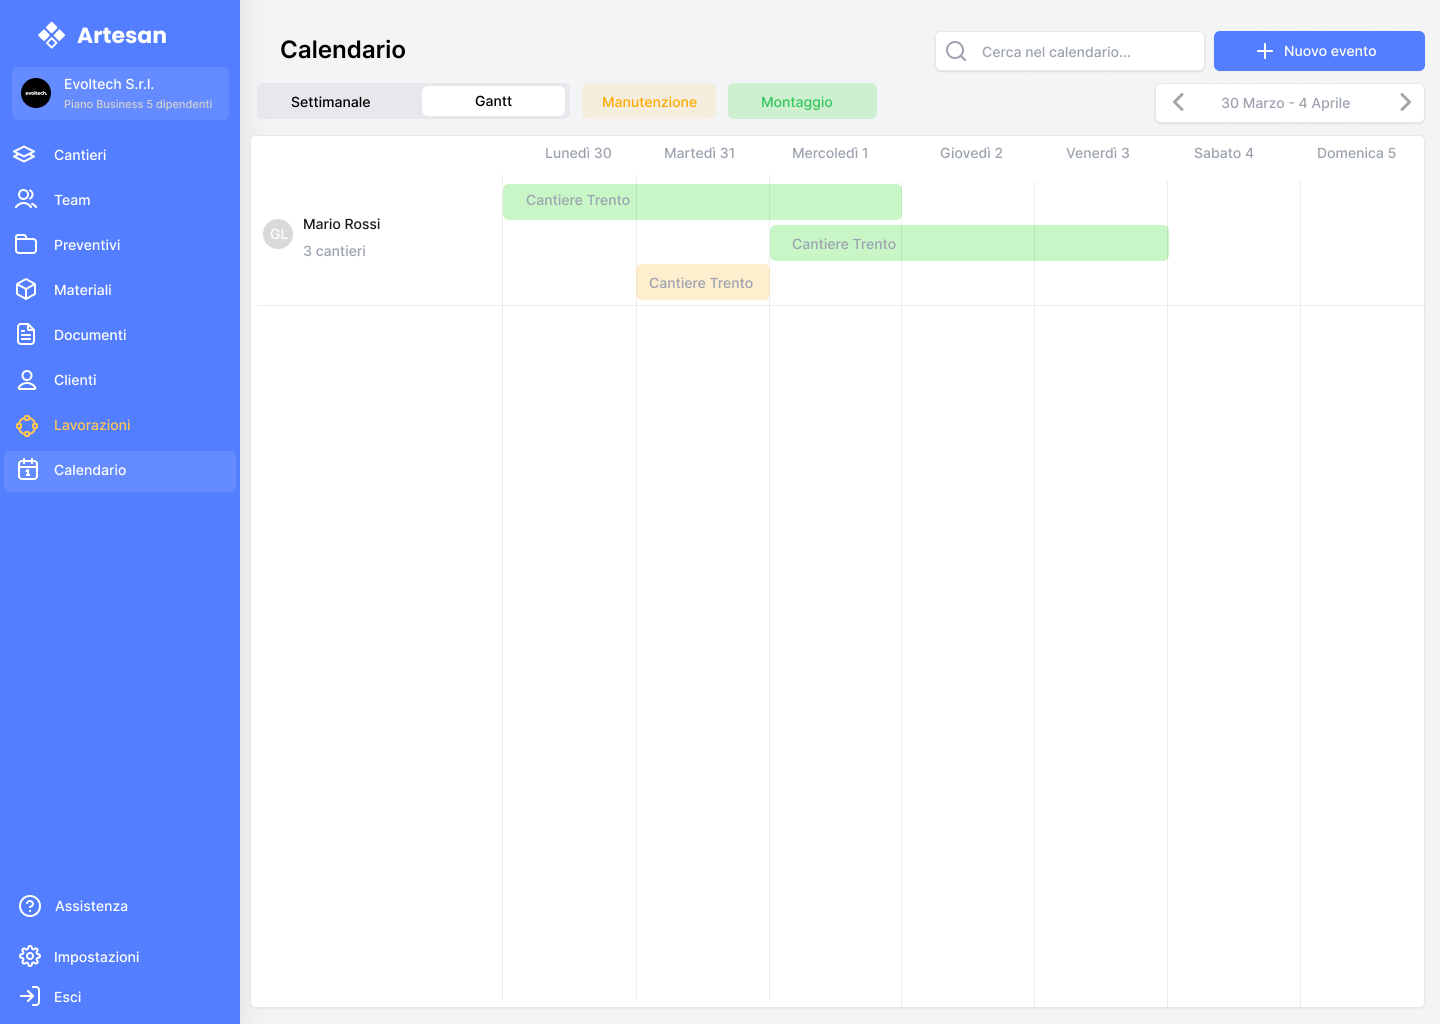Open green Cantiere Trento event starting Lunedì
The height and width of the screenshot is (1024, 1440).
(702, 201)
